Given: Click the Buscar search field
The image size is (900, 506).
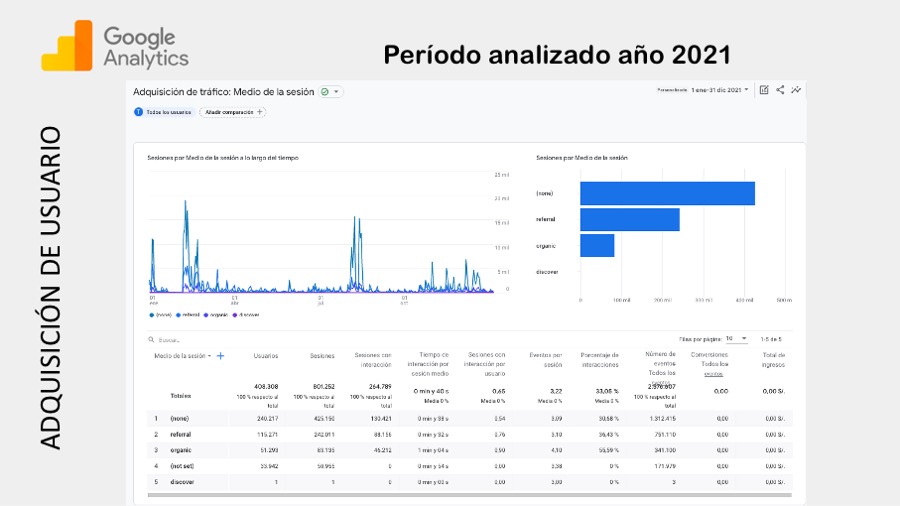Looking at the screenshot, I should pos(180,340).
